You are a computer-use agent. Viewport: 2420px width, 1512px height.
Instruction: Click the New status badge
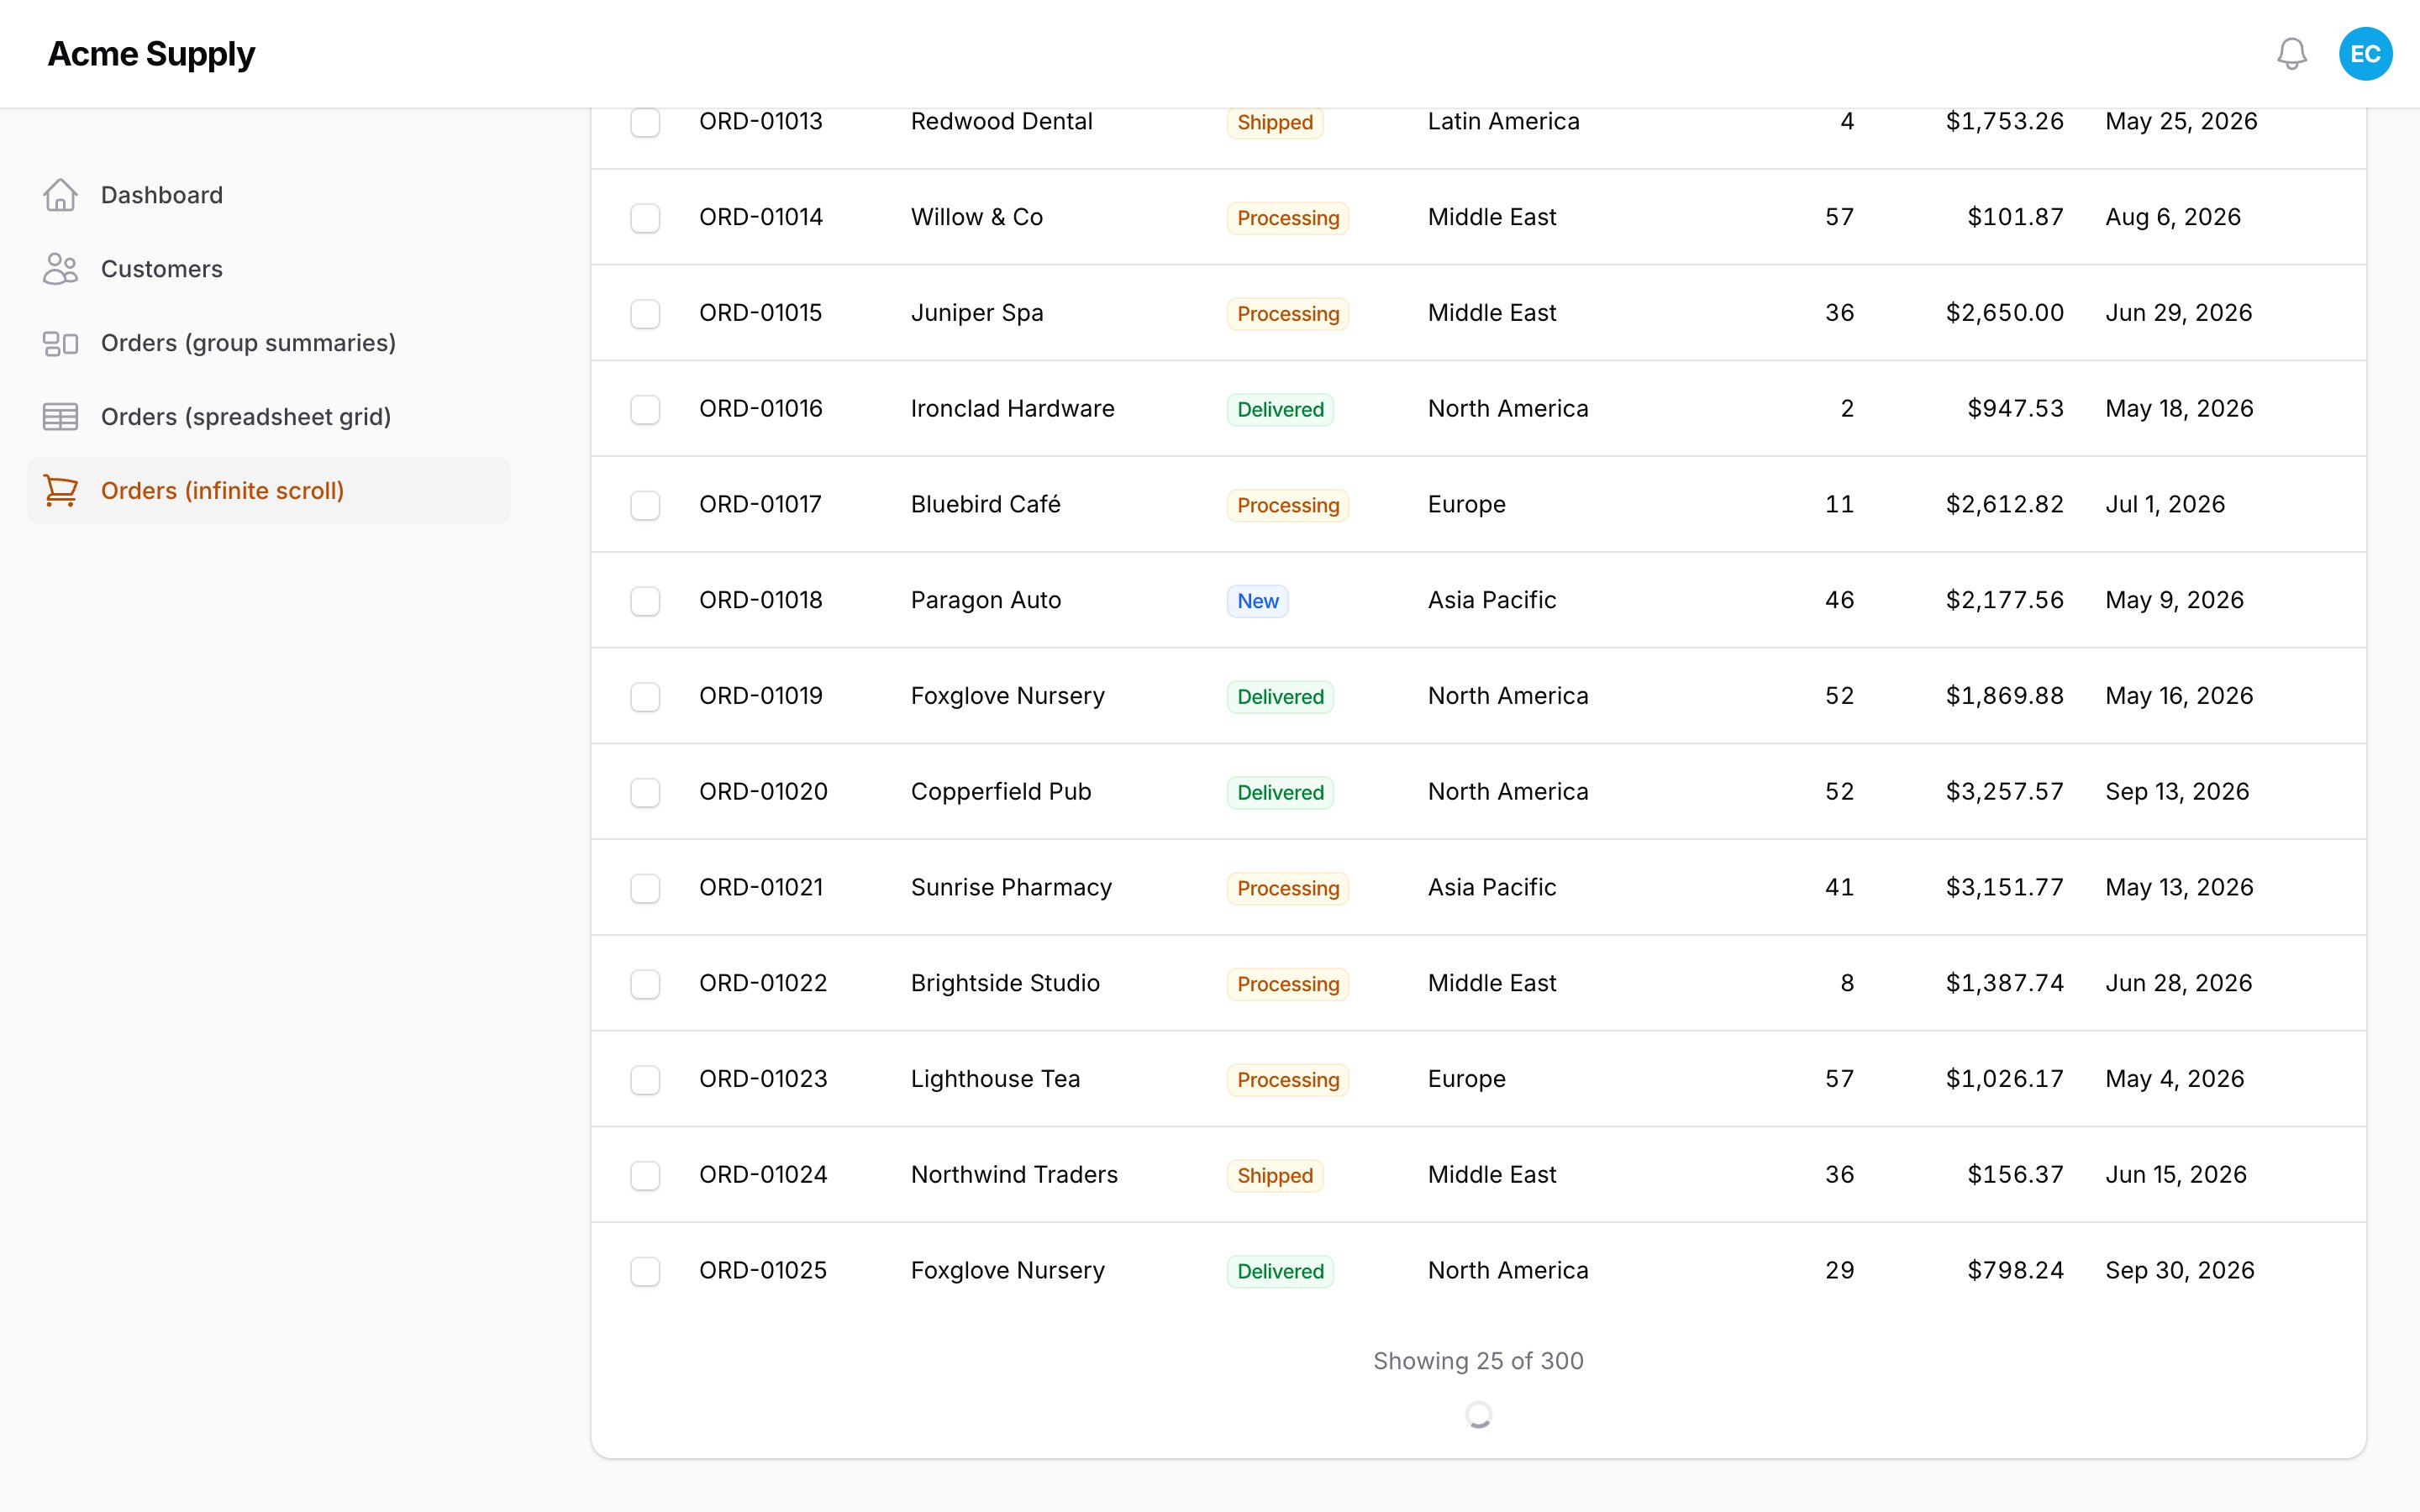(1257, 601)
